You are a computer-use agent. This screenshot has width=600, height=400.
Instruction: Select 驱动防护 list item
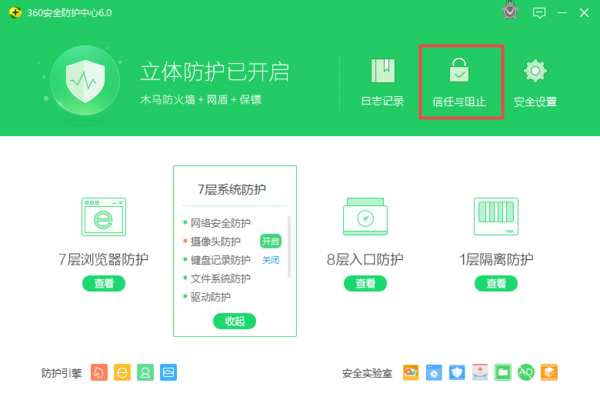coord(210,297)
